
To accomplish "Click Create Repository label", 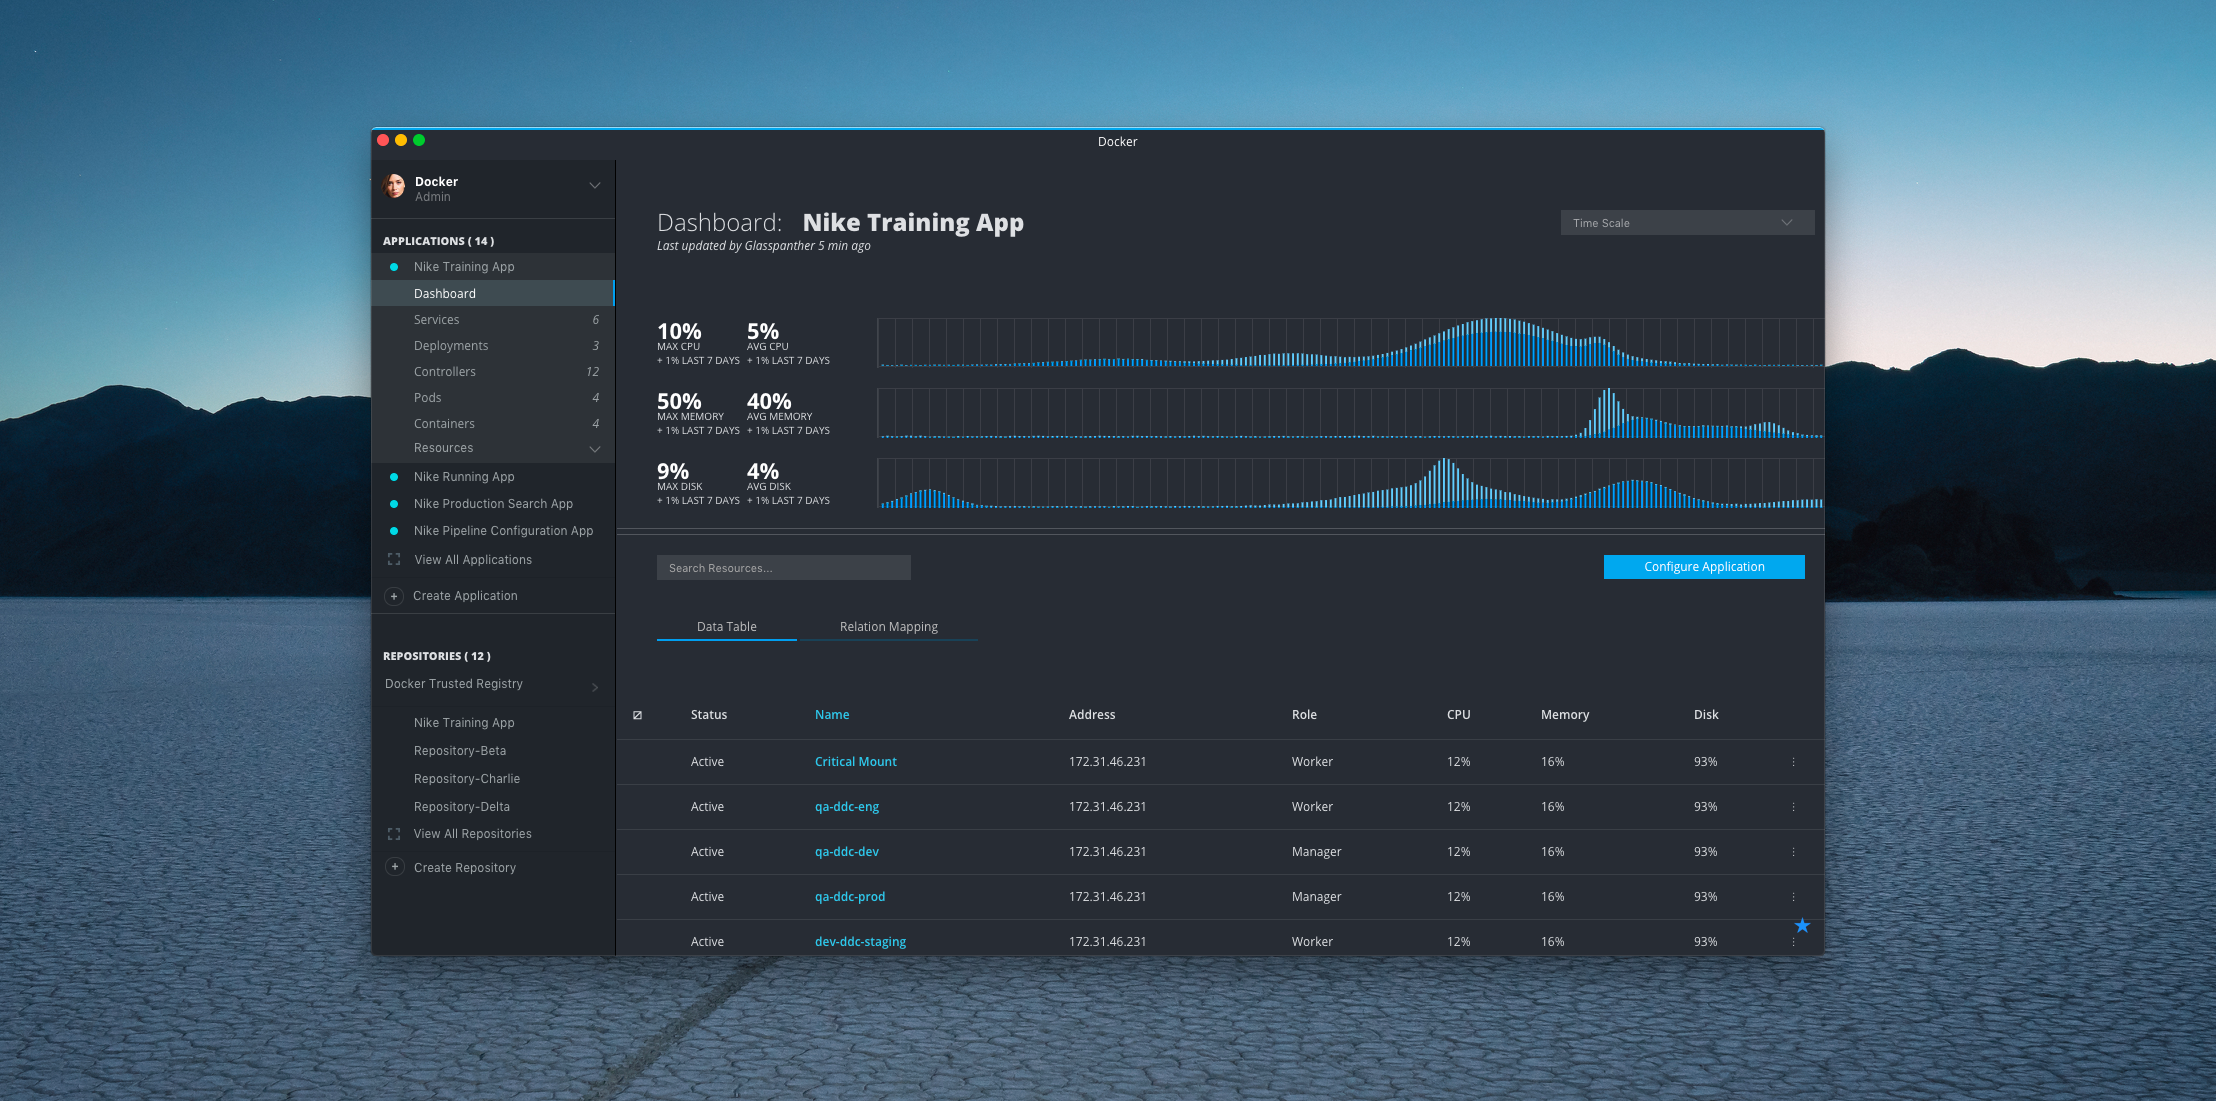I will (465, 868).
